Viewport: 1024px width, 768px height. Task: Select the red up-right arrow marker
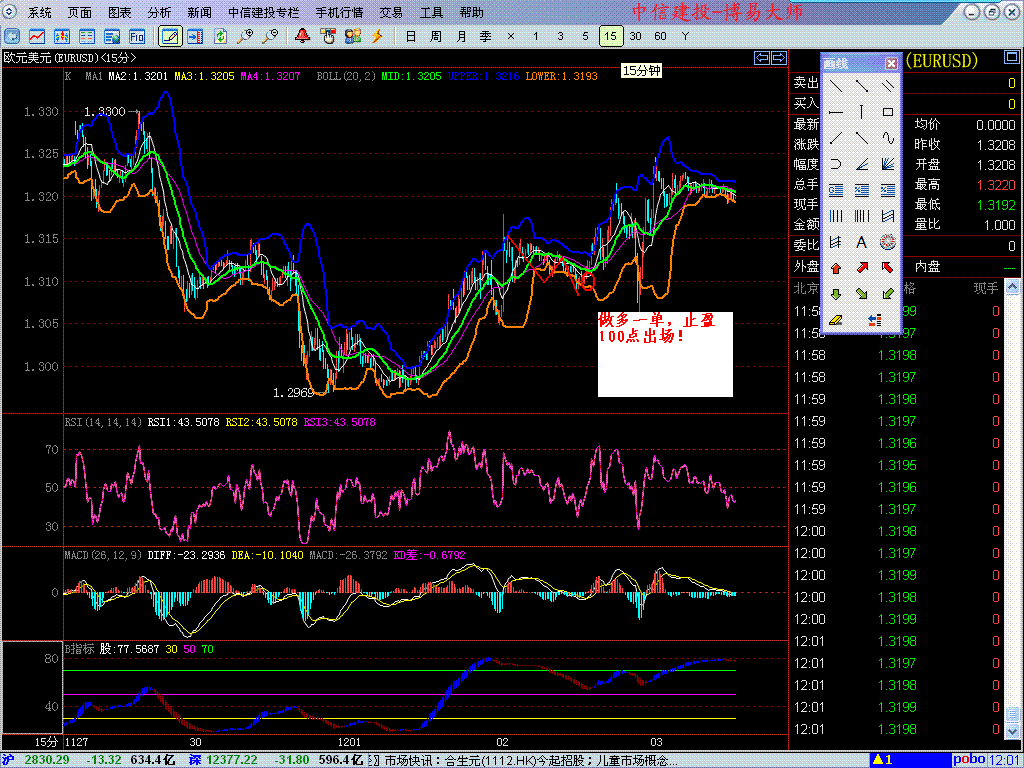pyautogui.click(x=861, y=268)
